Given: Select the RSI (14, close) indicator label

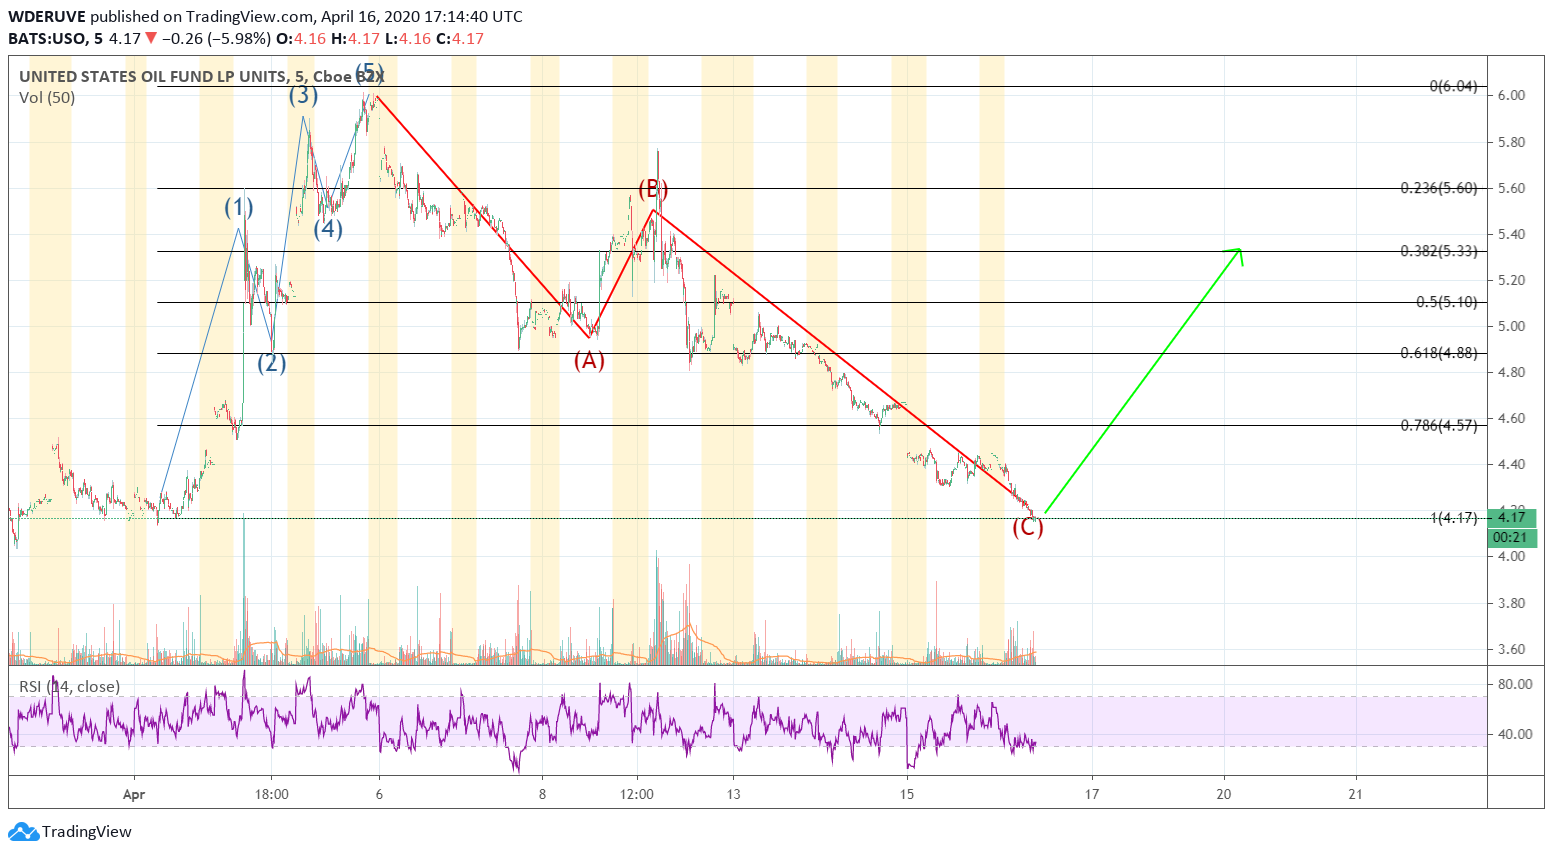Looking at the screenshot, I should pyautogui.click(x=69, y=686).
